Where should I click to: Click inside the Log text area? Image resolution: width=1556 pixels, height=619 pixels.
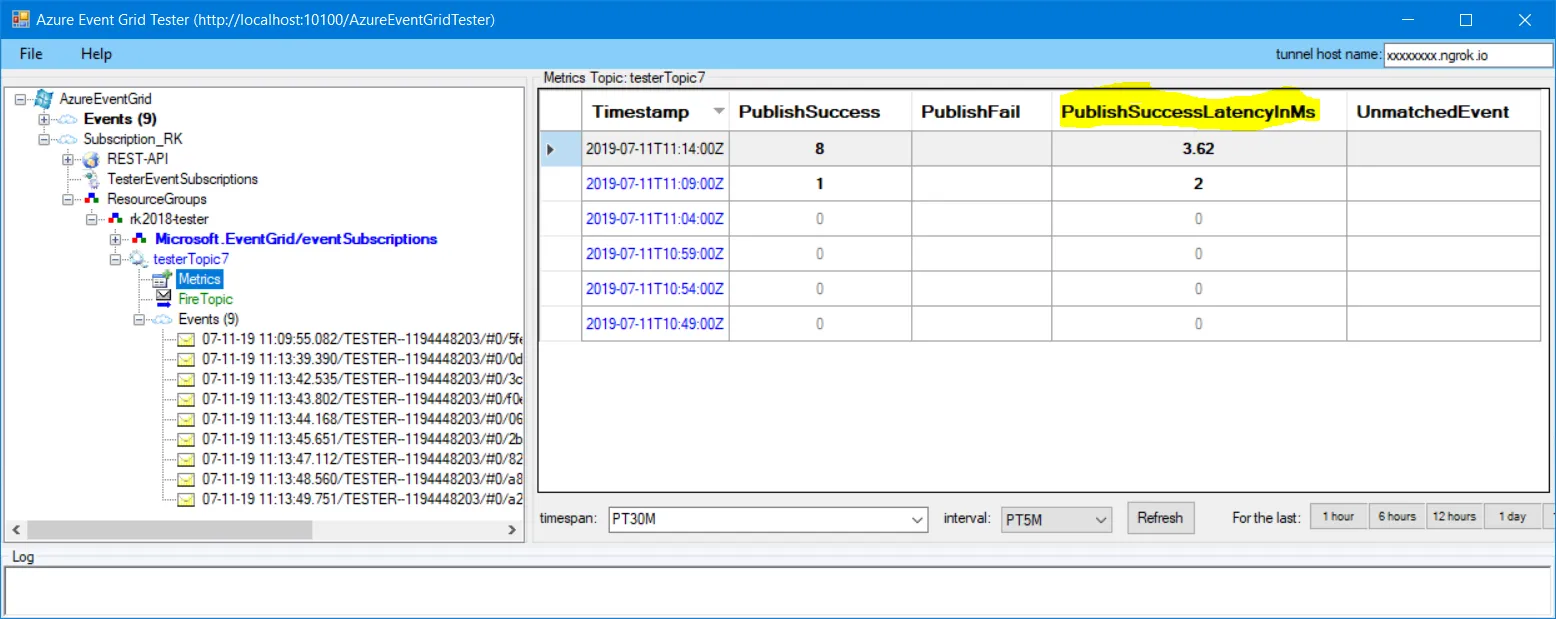(777, 590)
